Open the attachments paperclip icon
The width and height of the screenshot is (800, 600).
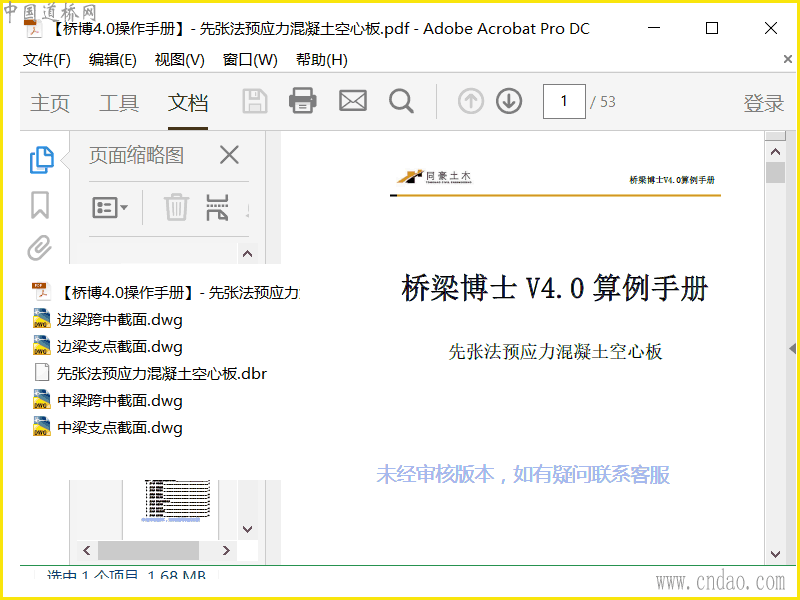(x=40, y=248)
